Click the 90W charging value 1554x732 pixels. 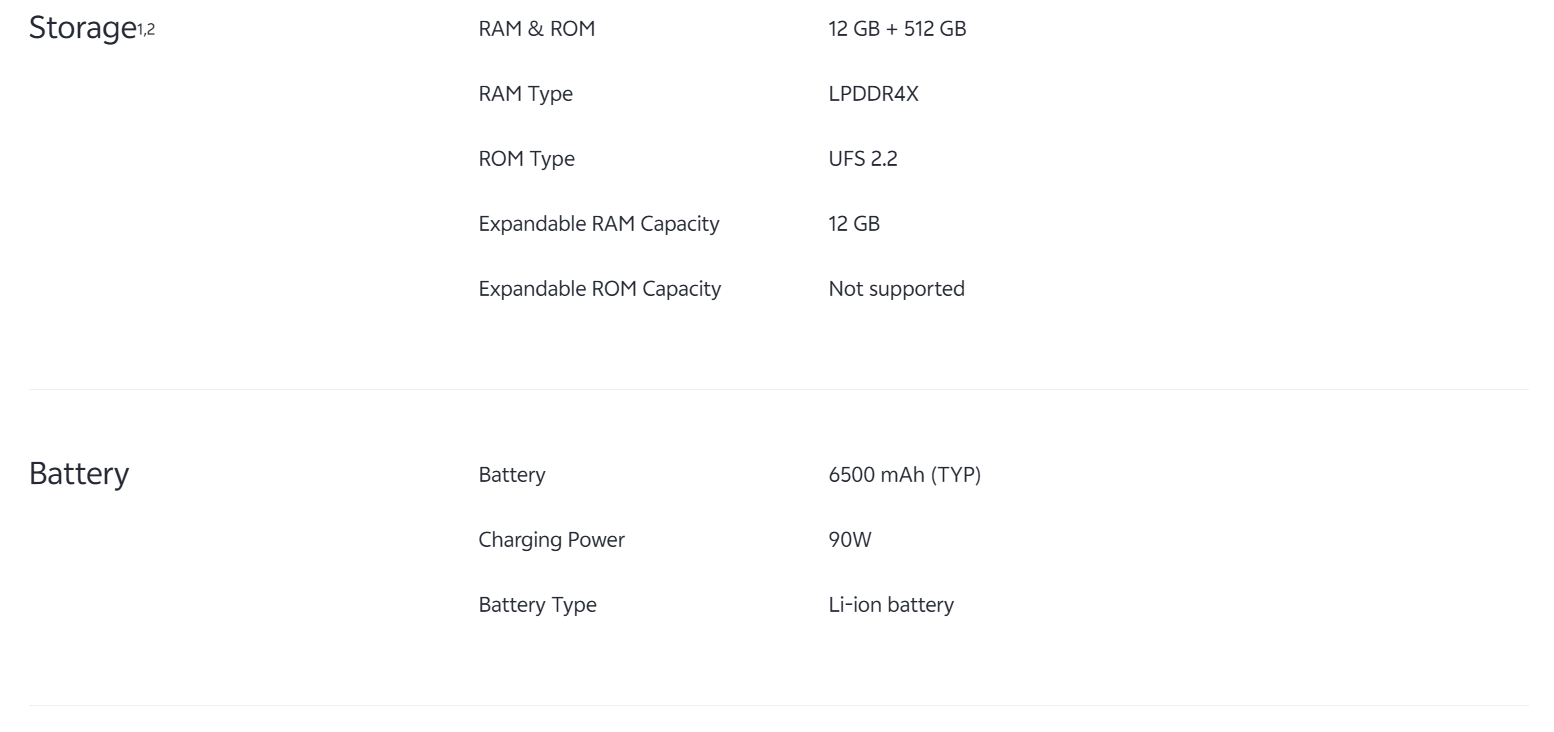[x=849, y=540]
